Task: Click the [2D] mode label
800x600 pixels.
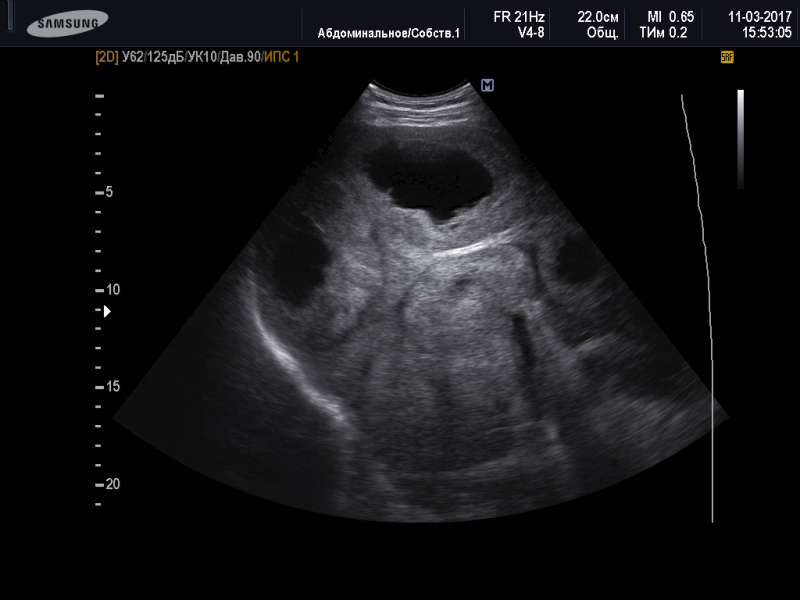Action: 107,57
